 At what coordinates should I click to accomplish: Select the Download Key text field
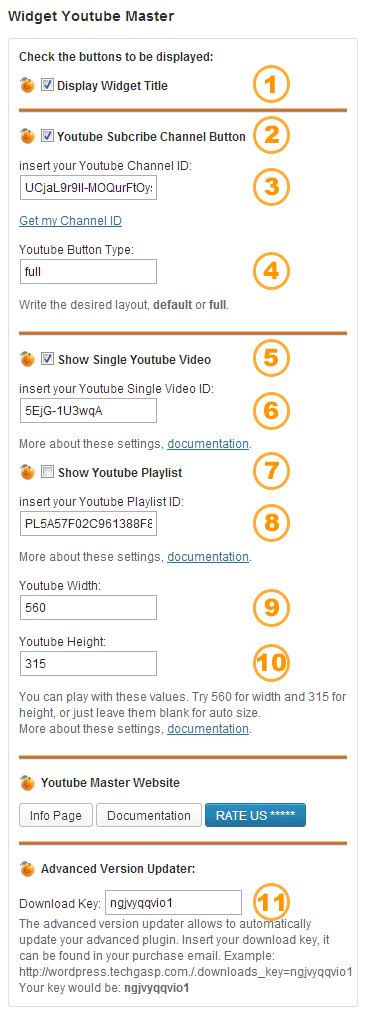pyautogui.click(x=174, y=902)
